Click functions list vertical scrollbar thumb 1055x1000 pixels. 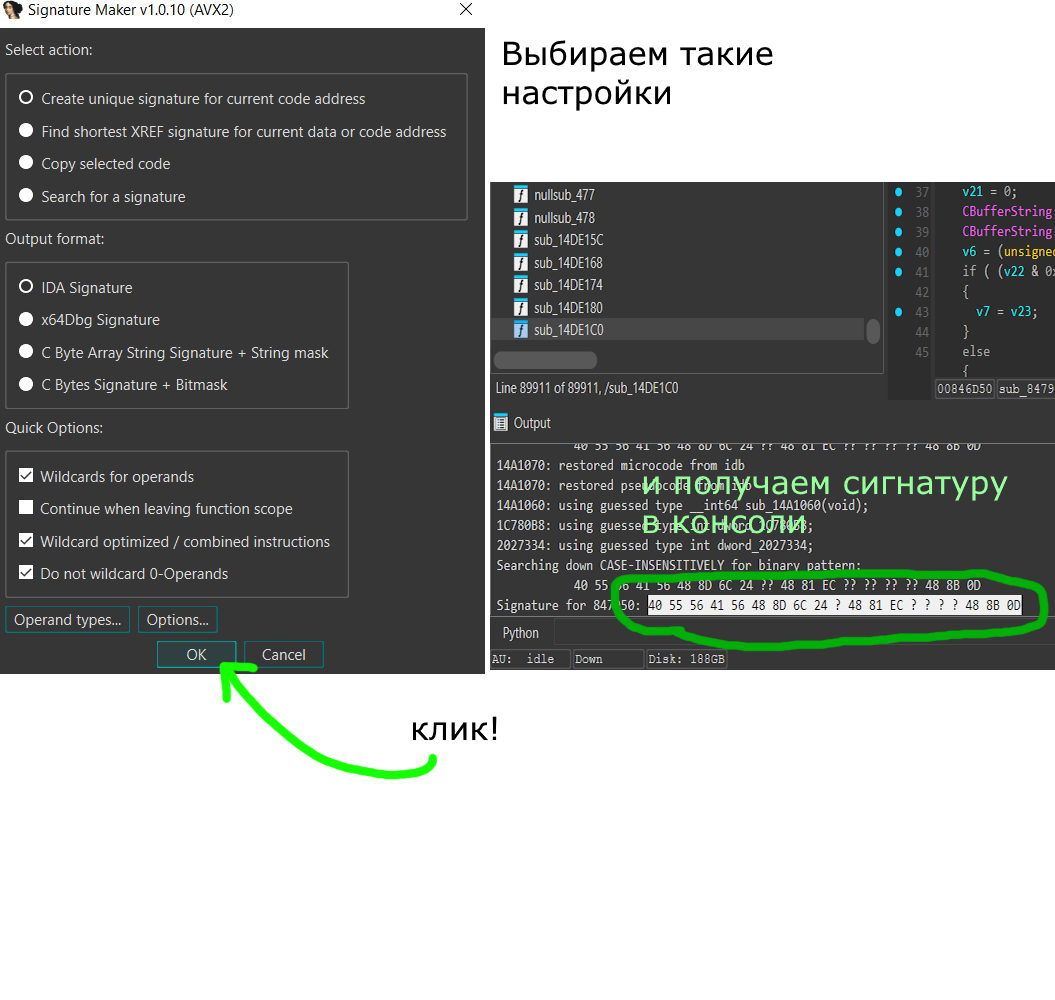pos(873,331)
